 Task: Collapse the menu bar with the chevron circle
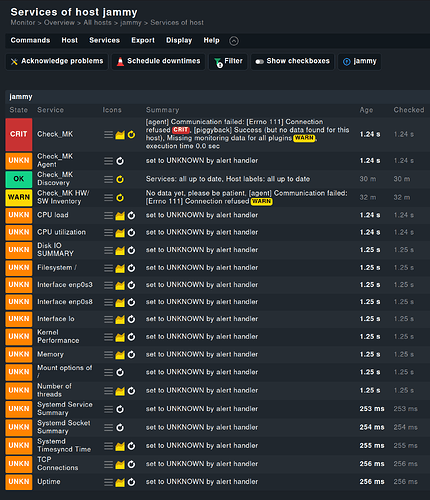point(234,41)
